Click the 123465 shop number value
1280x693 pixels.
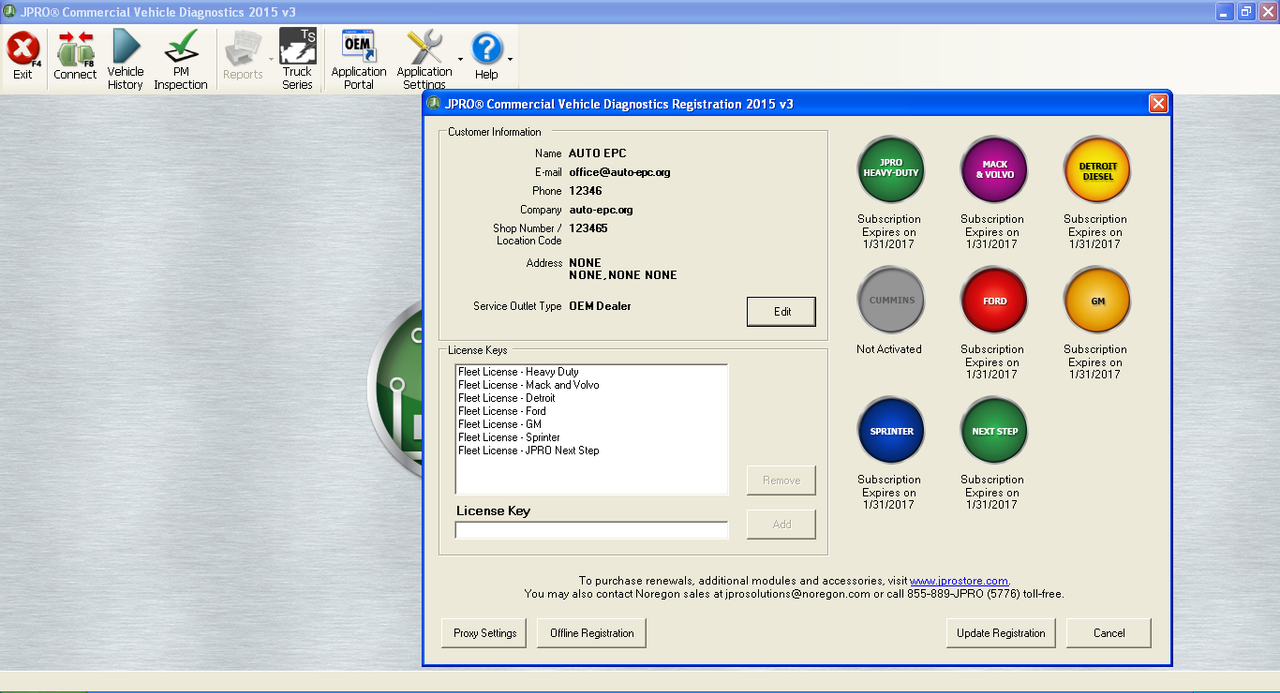coord(588,228)
